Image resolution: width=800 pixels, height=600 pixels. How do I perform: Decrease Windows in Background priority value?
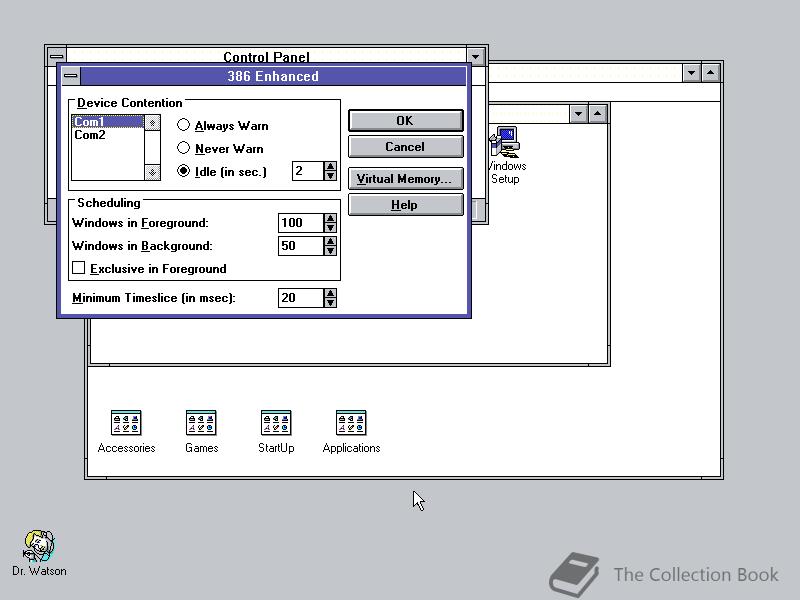pos(331,251)
